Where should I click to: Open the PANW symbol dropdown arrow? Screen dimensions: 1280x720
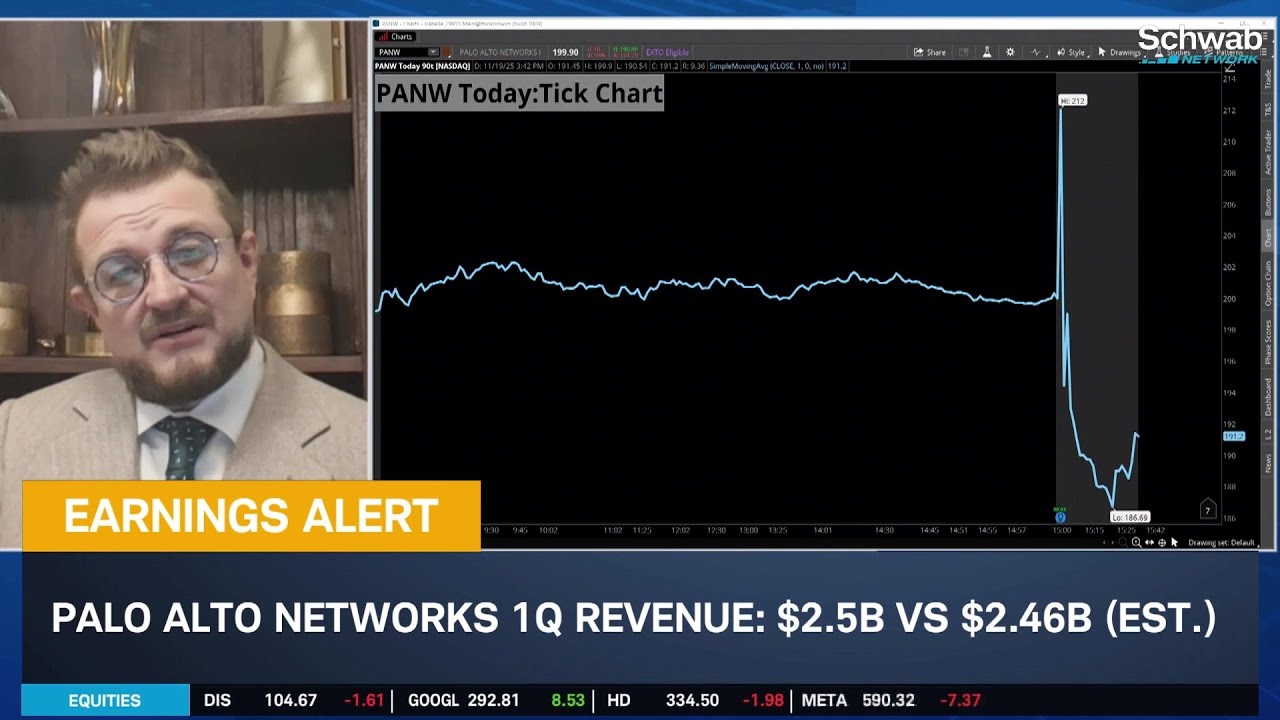[433, 52]
